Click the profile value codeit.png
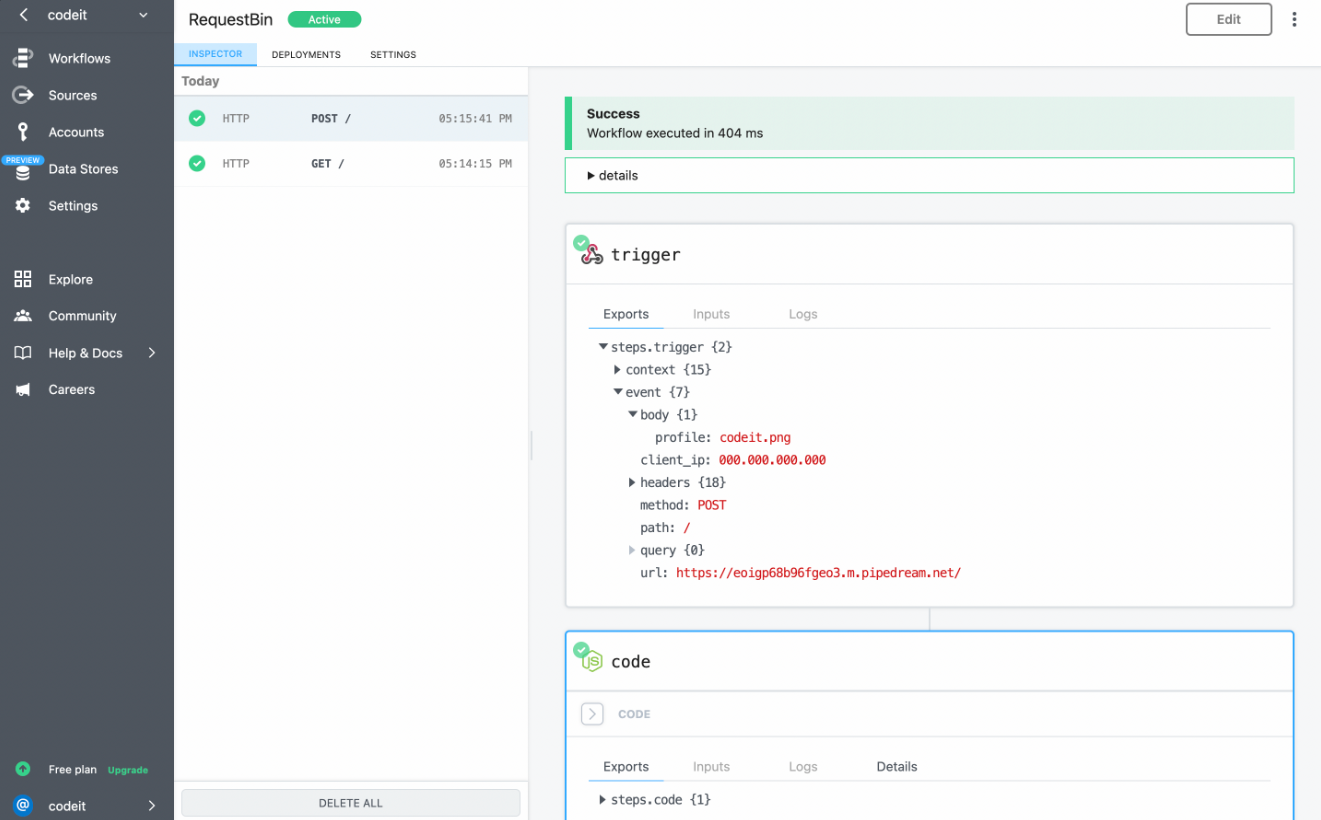Viewport: 1321px width, 820px height. point(755,437)
